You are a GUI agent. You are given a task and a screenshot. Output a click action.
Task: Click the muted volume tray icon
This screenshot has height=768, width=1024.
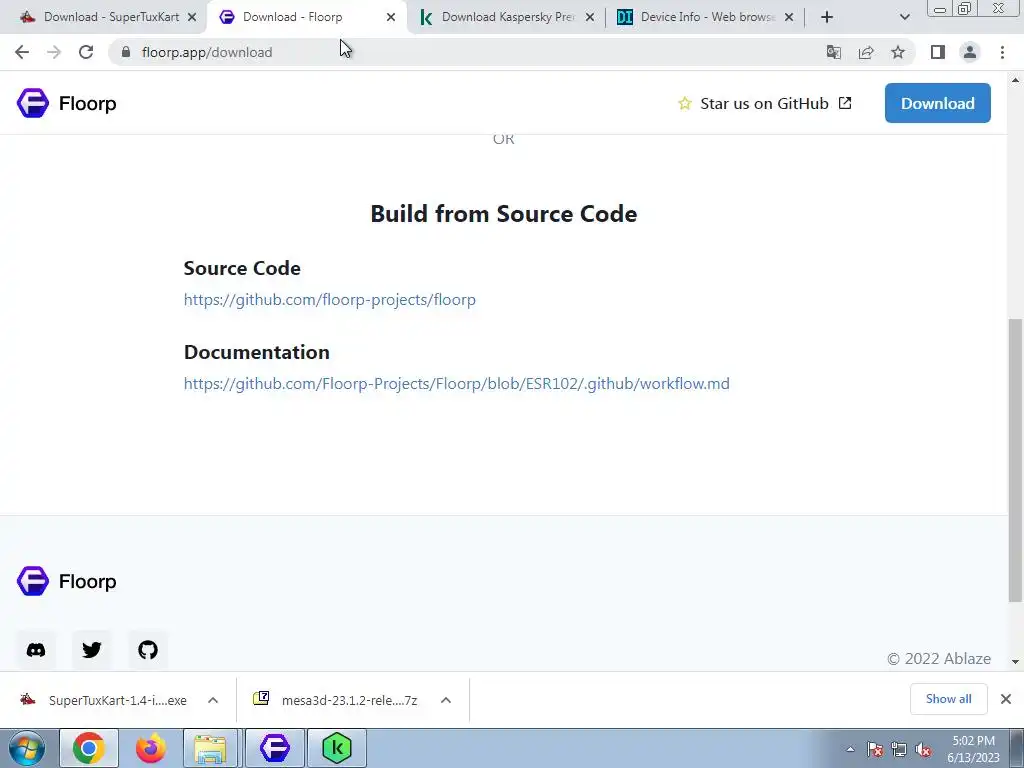[x=923, y=750]
